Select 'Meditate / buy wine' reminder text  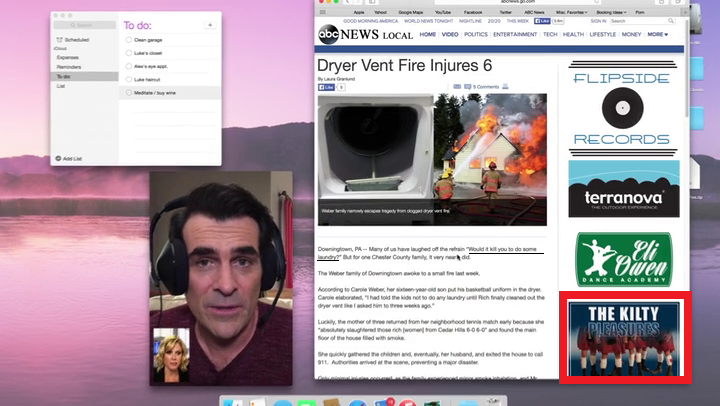click(x=155, y=93)
